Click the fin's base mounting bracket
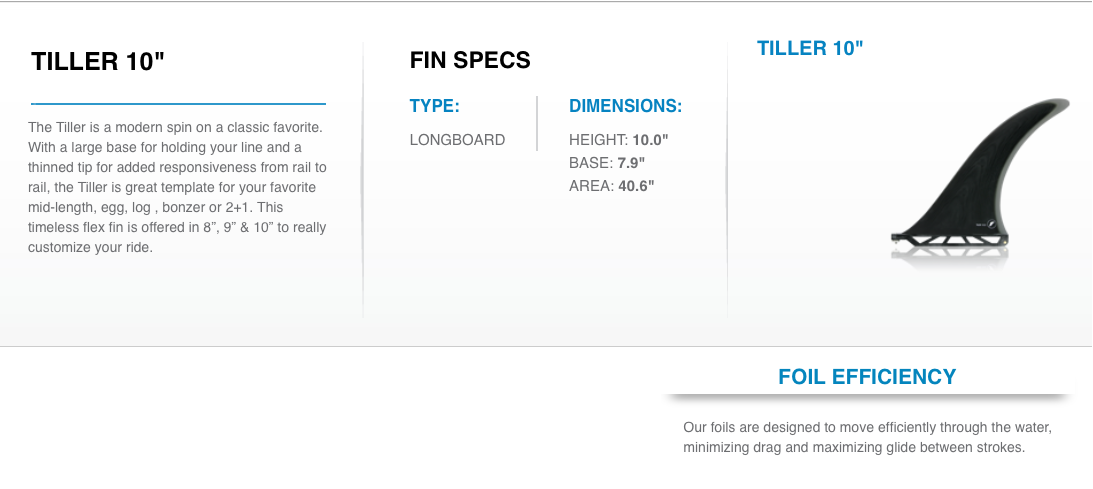Screen dimensions: 1093x489 point(949,240)
